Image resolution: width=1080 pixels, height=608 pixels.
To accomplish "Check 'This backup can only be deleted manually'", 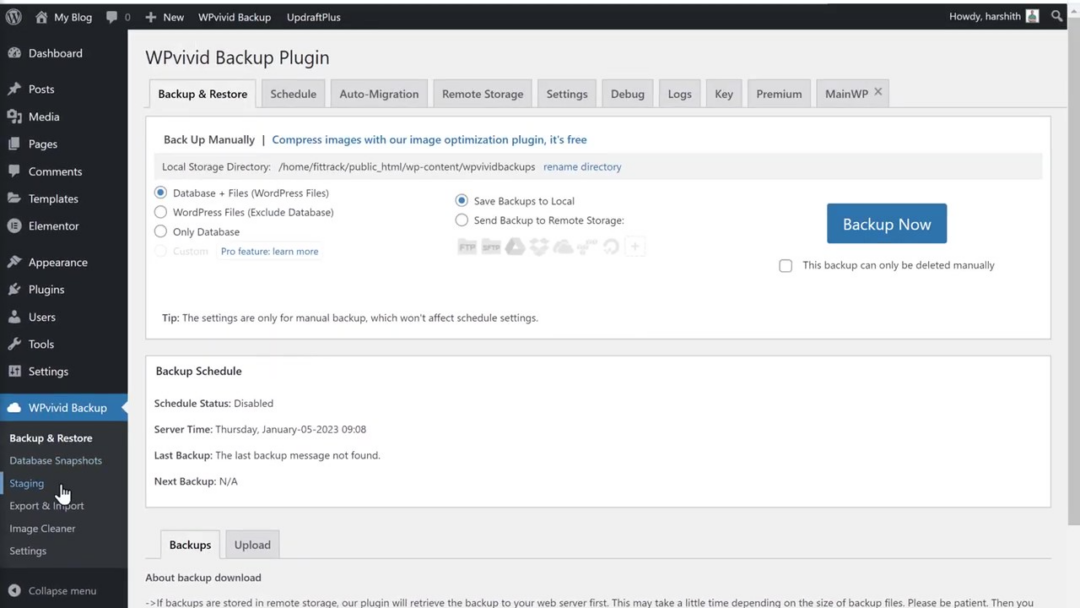I will [x=786, y=265].
